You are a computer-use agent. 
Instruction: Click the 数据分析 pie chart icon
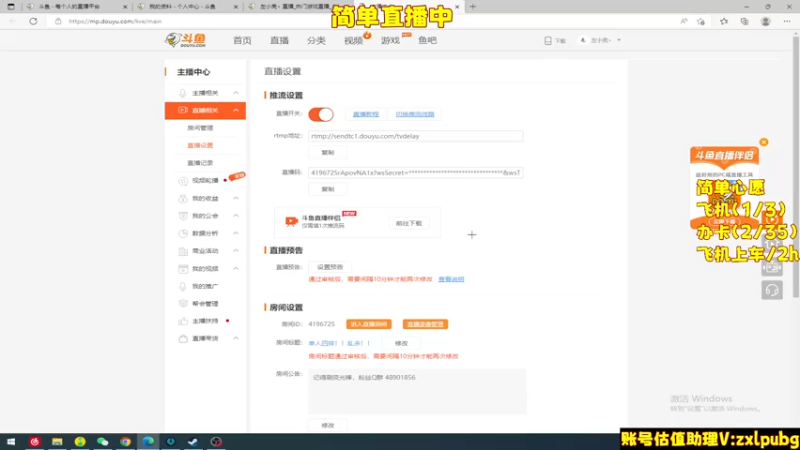pos(183,233)
